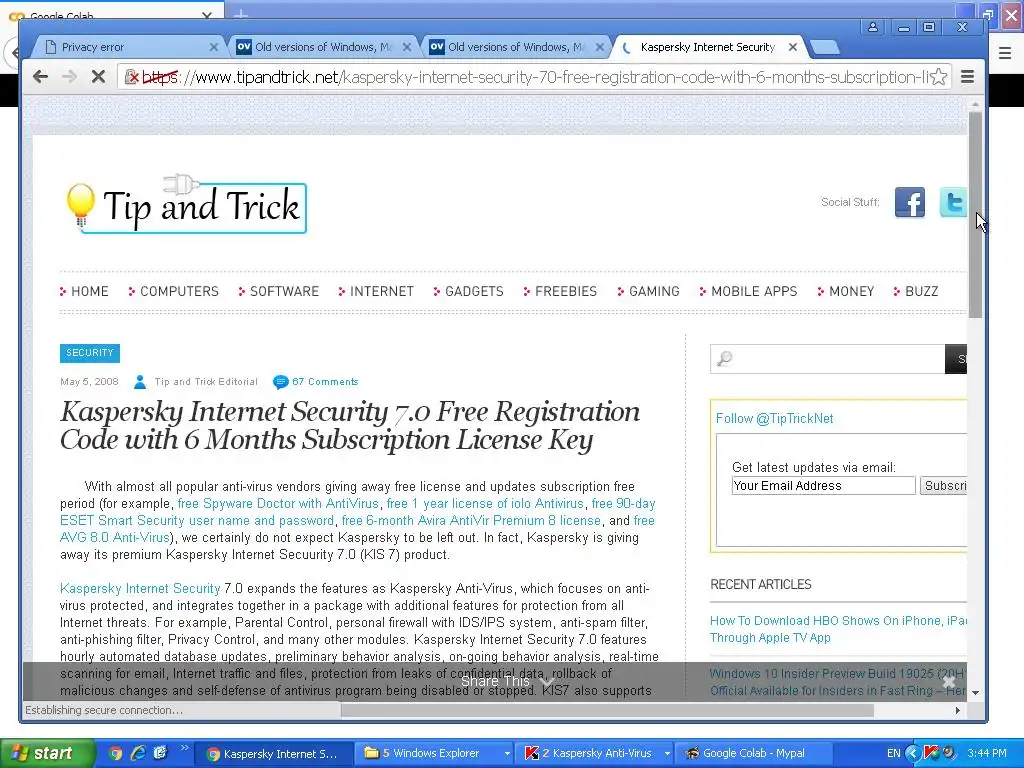Click the broken https security icon in address bar

tap(132, 77)
